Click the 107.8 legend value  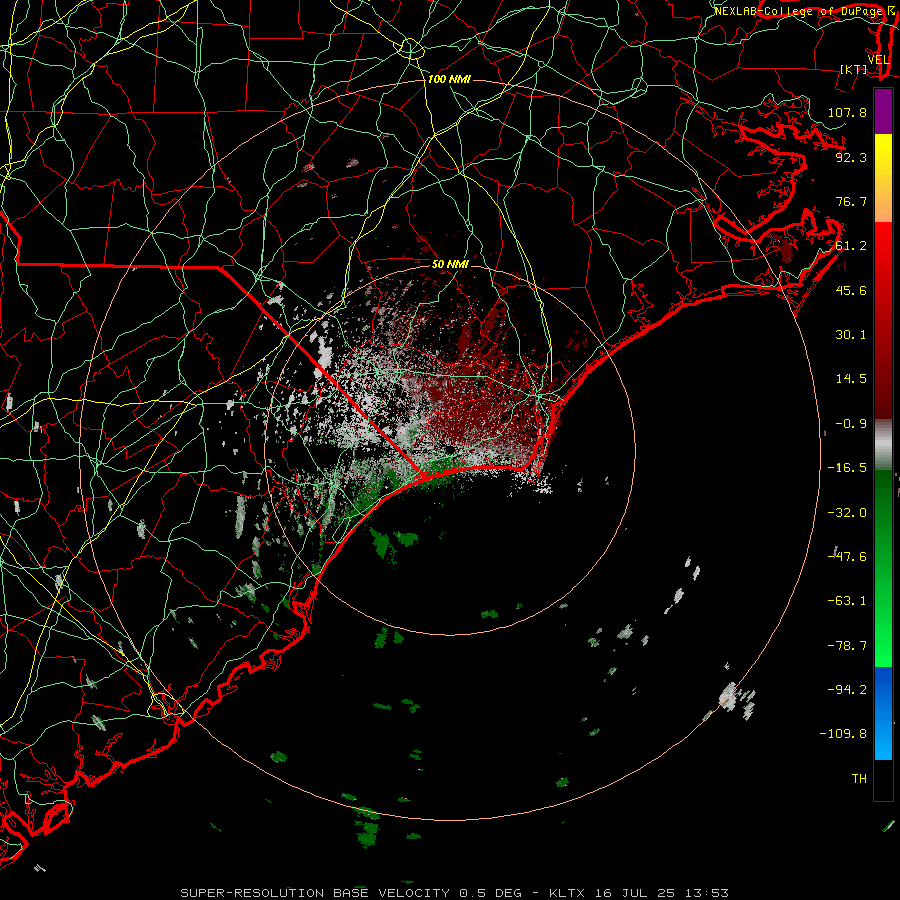click(847, 112)
